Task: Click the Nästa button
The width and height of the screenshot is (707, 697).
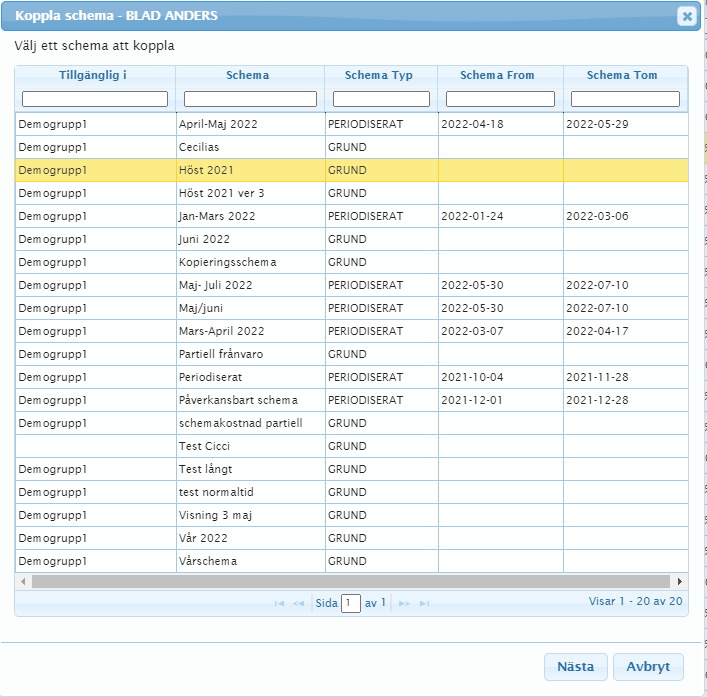Action: (x=575, y=667)
